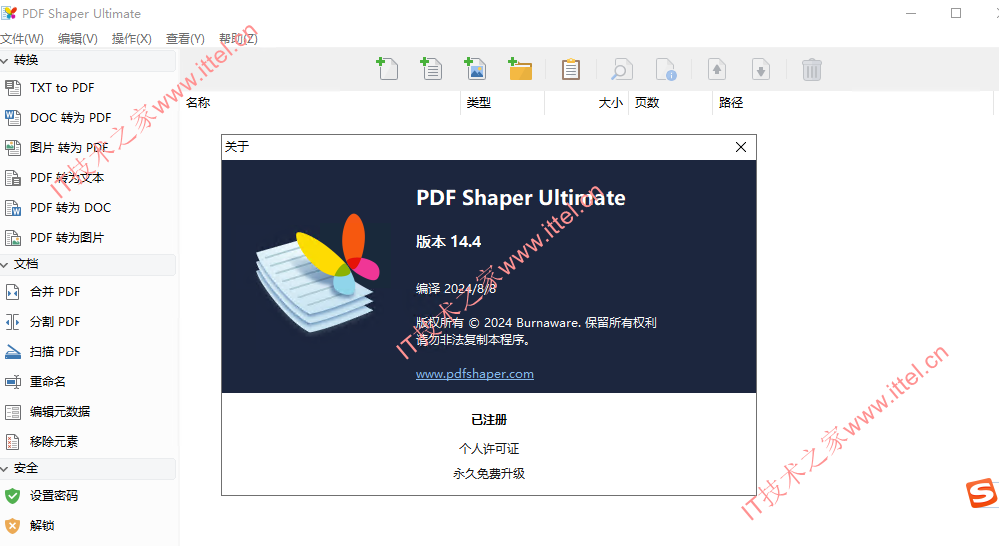Click the file info toolbar icon

click(x=666, y=69)
